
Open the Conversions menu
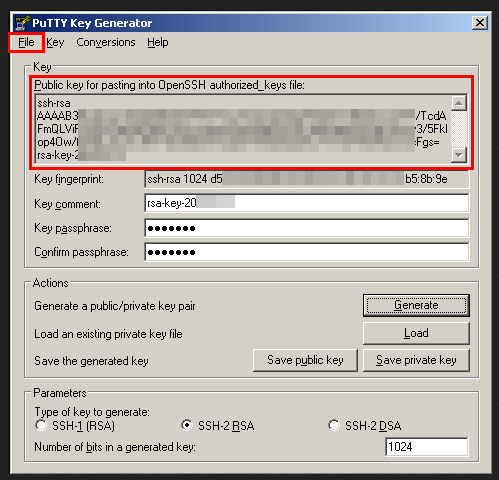click(x=106, y=42)
